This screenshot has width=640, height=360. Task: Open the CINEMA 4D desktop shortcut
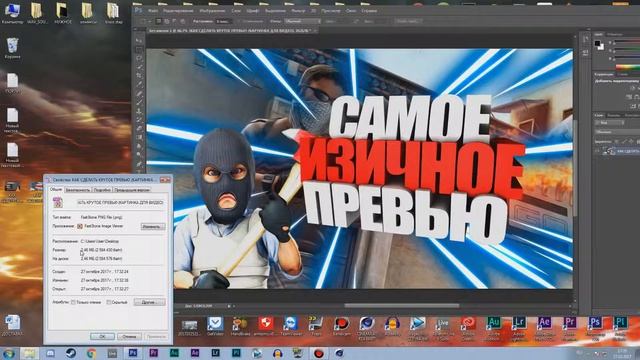pos(367,325)
